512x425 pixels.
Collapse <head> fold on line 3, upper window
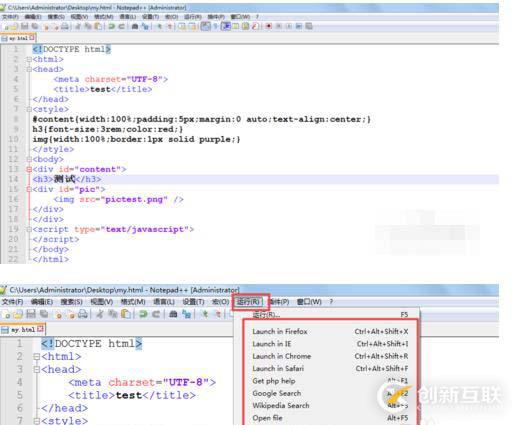[29, 70]
